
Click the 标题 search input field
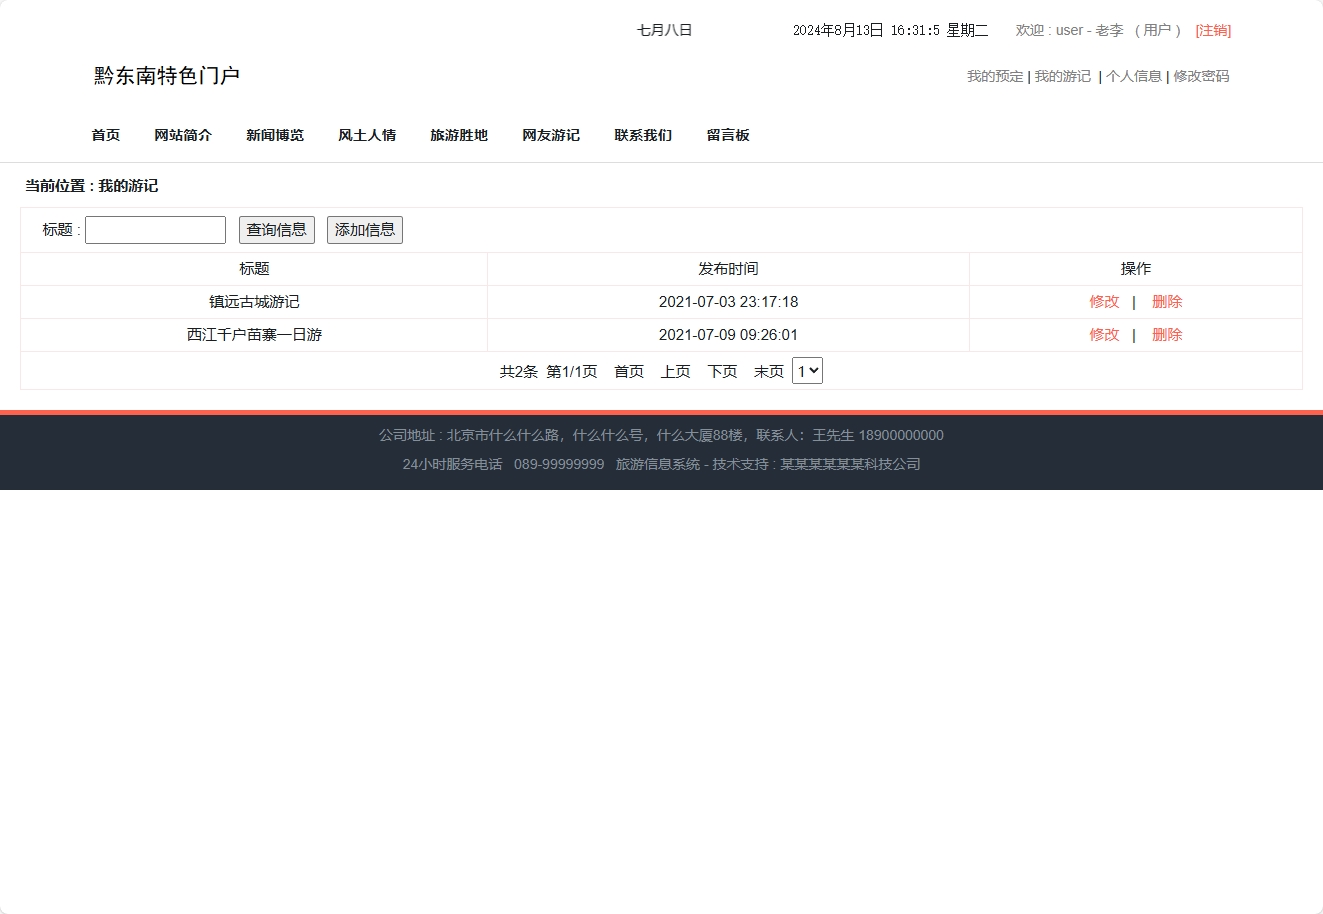[x=155, y=230]
